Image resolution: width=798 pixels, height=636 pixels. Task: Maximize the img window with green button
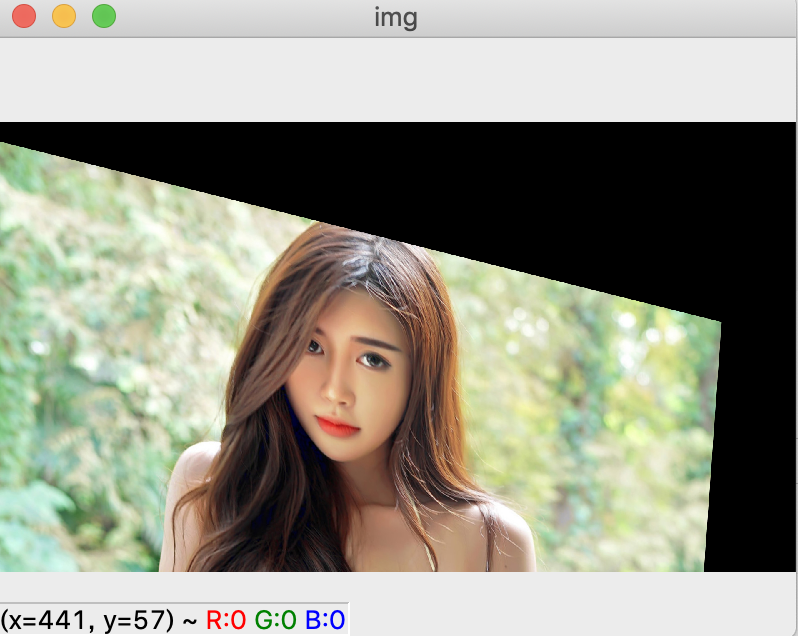pyautogui.click(x=104, y=16)
